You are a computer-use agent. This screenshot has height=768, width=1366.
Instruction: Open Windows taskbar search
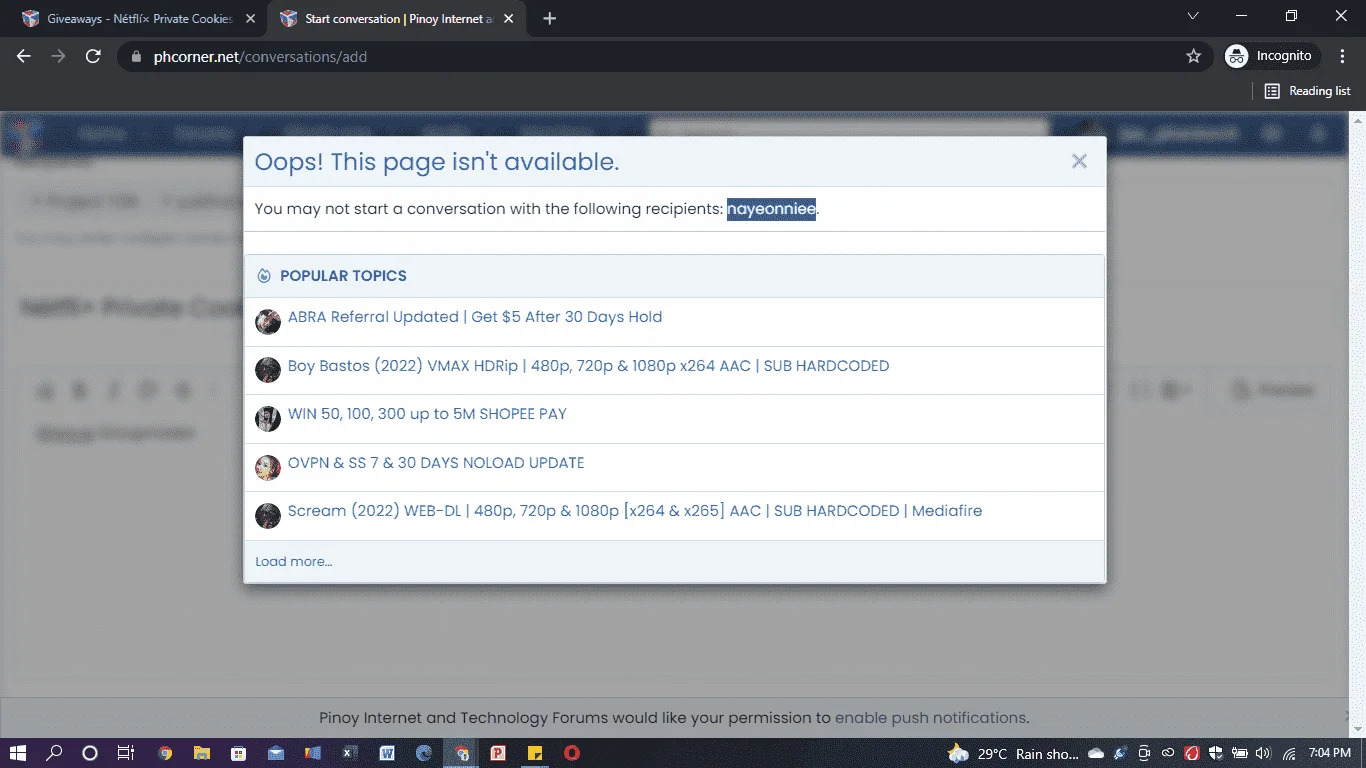pos(55,753)
